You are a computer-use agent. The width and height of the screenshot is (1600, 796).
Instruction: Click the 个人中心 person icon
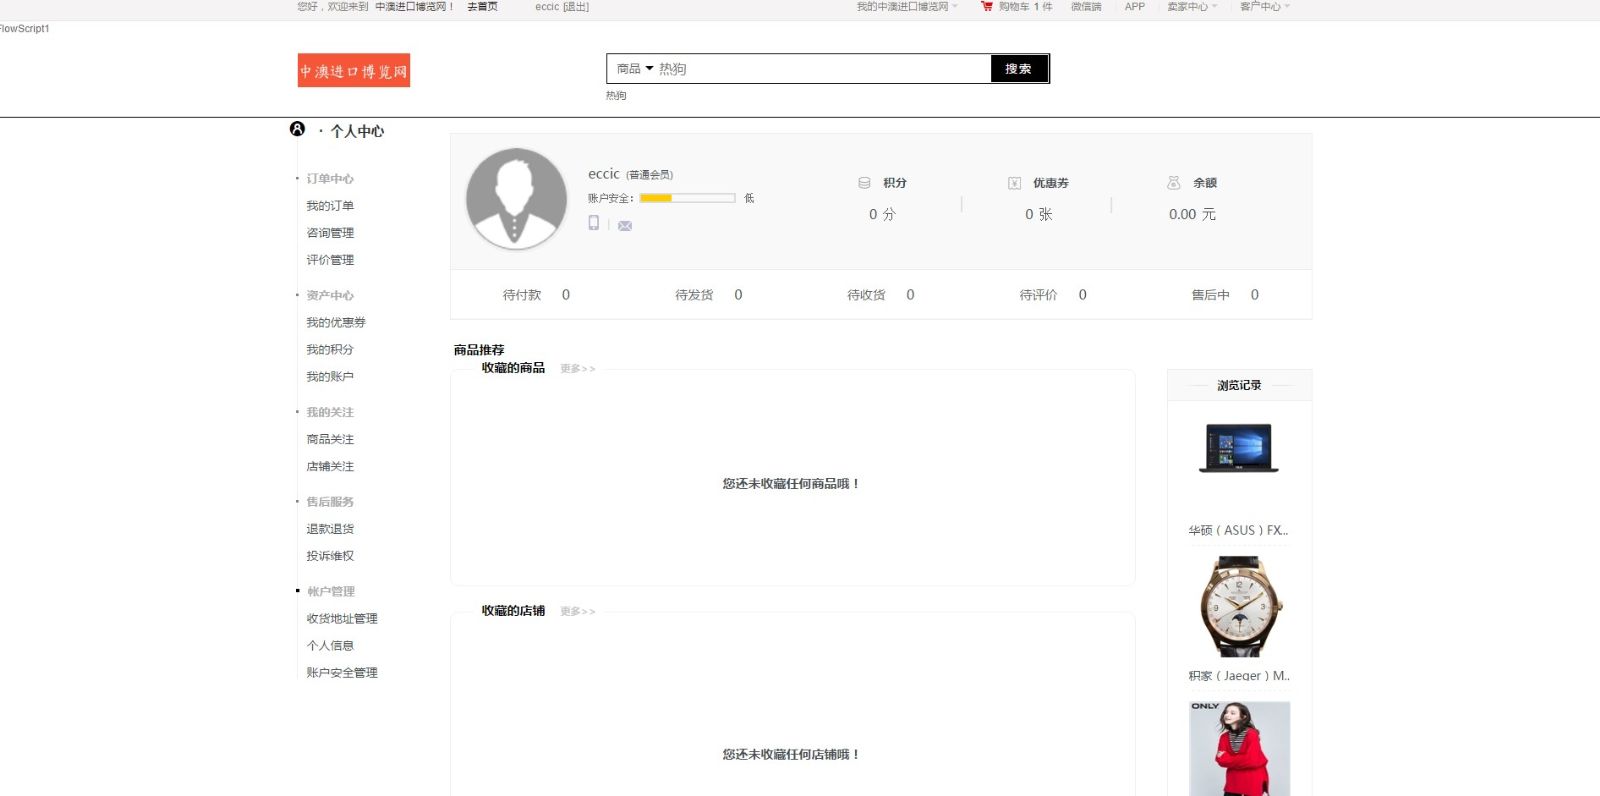click(x=297, y=129)
